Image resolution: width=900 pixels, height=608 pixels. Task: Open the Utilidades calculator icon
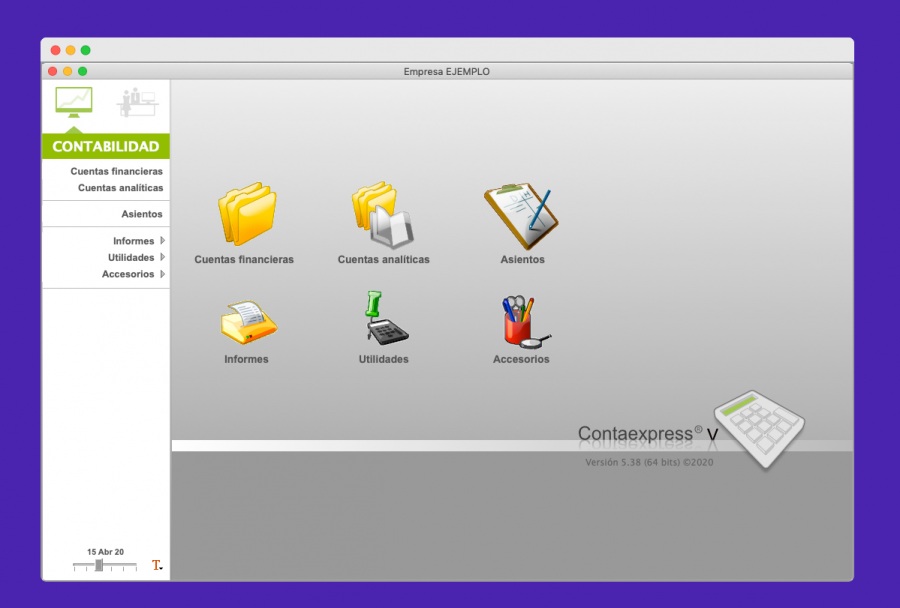point(386,318)
